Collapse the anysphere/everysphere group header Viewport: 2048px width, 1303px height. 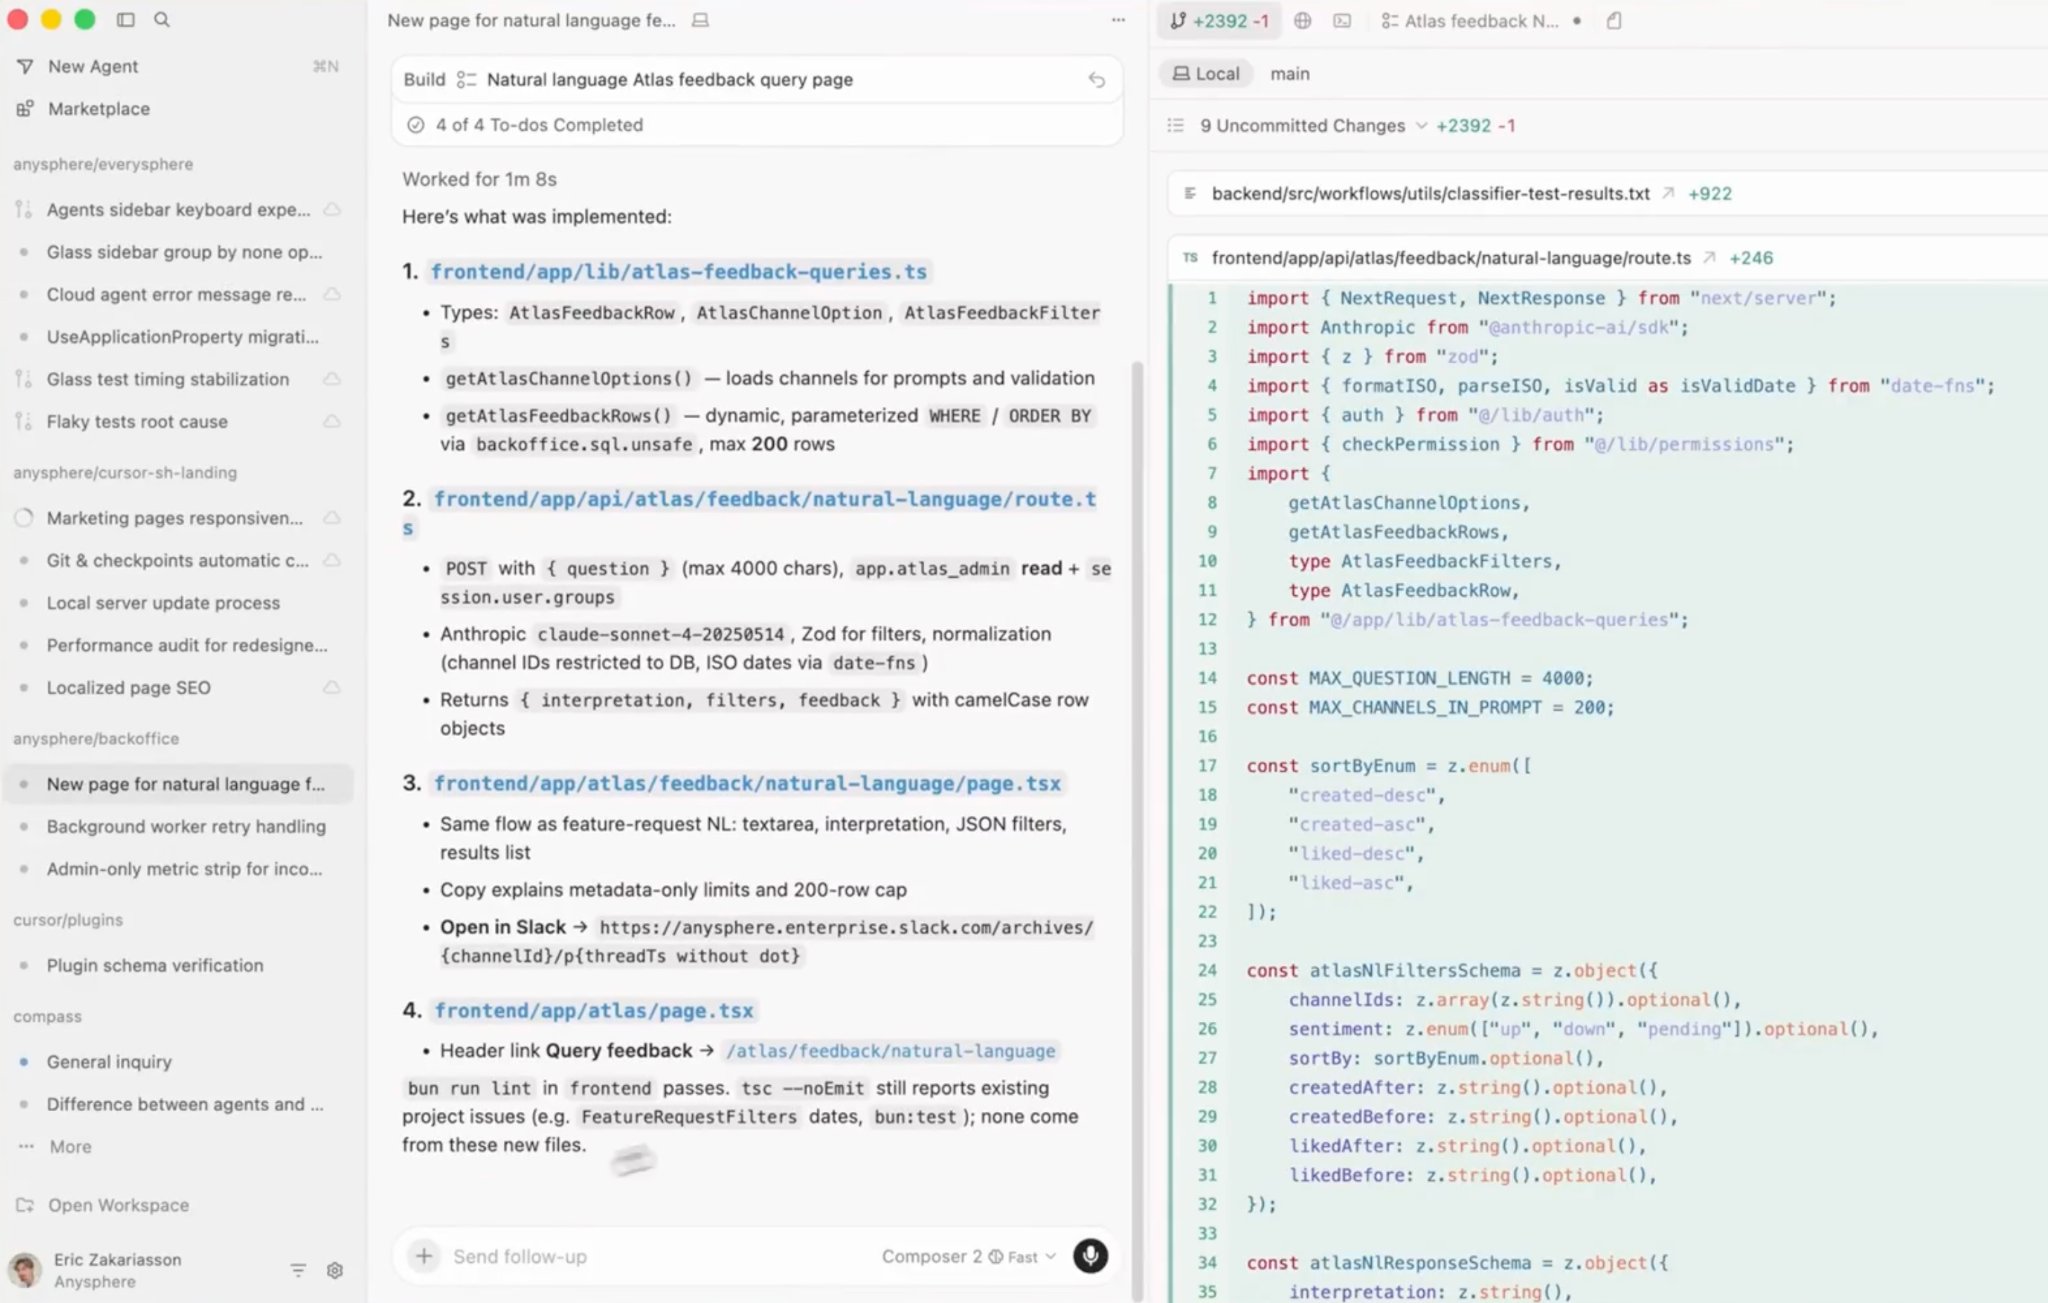point(103,164)
